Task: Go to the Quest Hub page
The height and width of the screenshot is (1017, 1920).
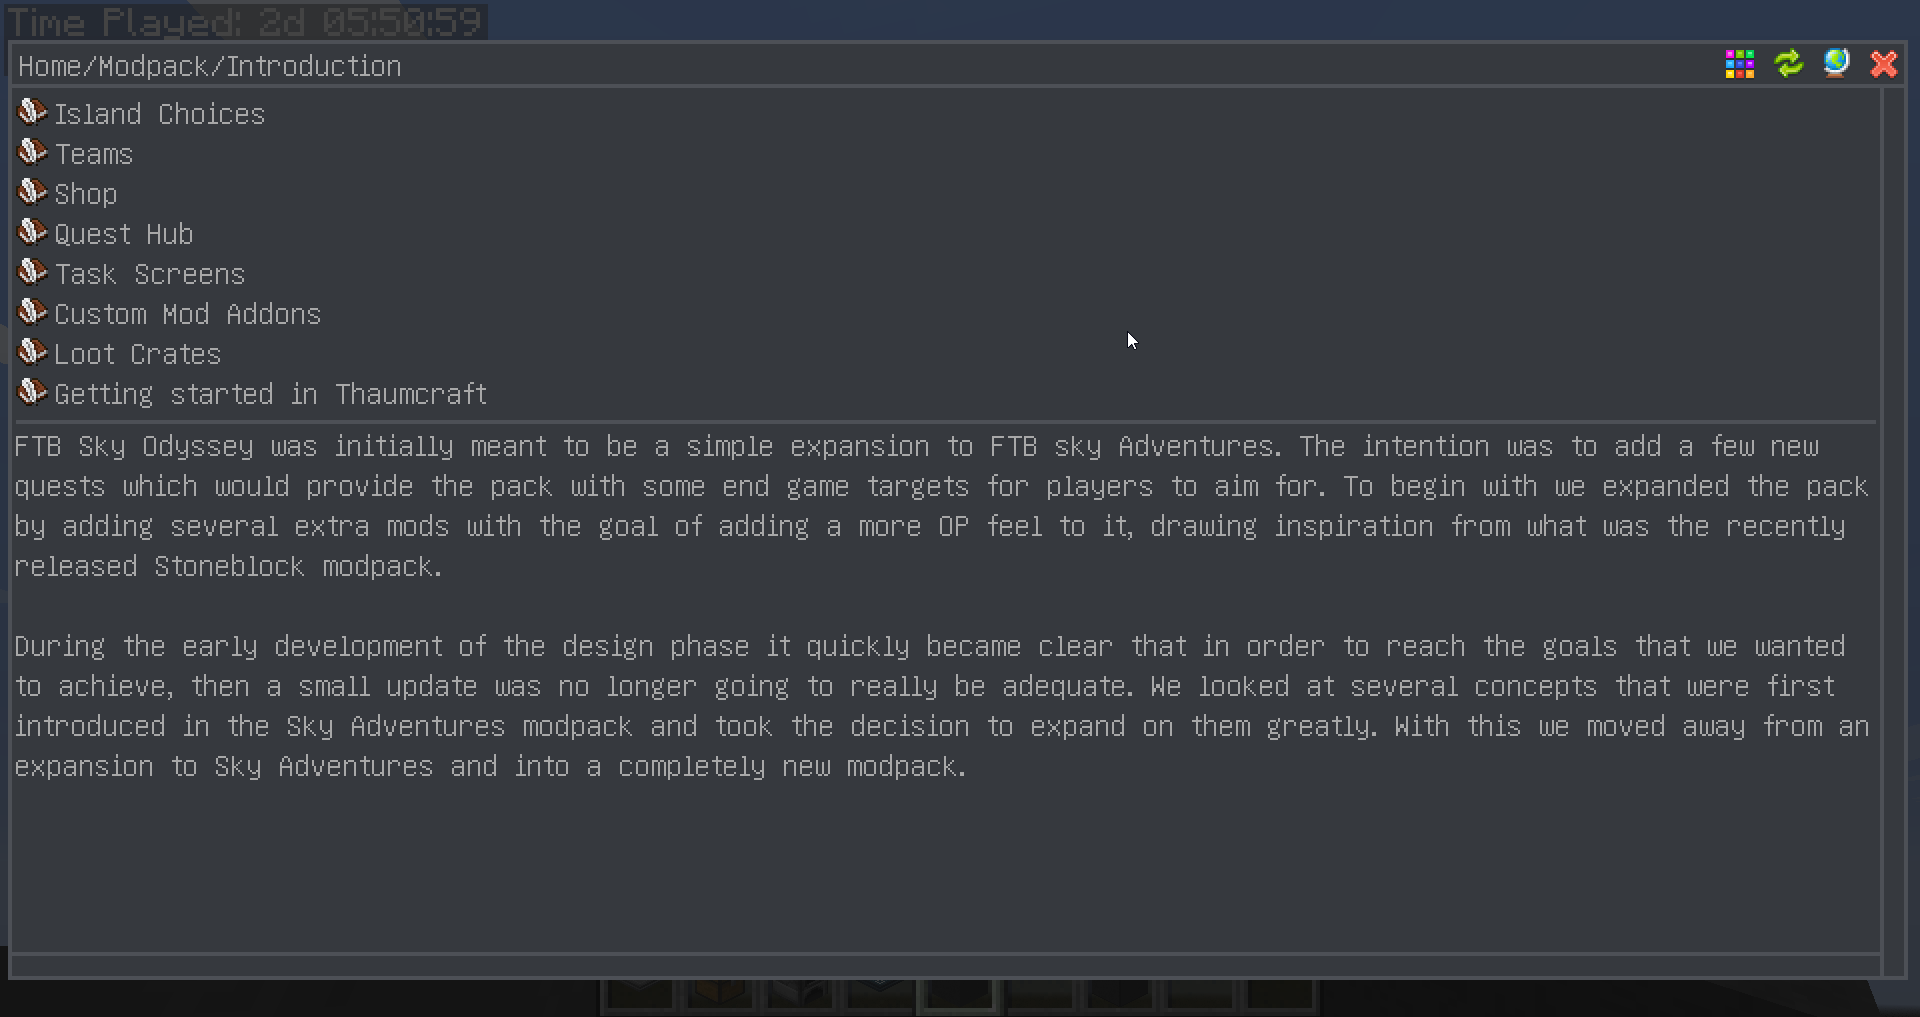Action: tap(123, 235)
